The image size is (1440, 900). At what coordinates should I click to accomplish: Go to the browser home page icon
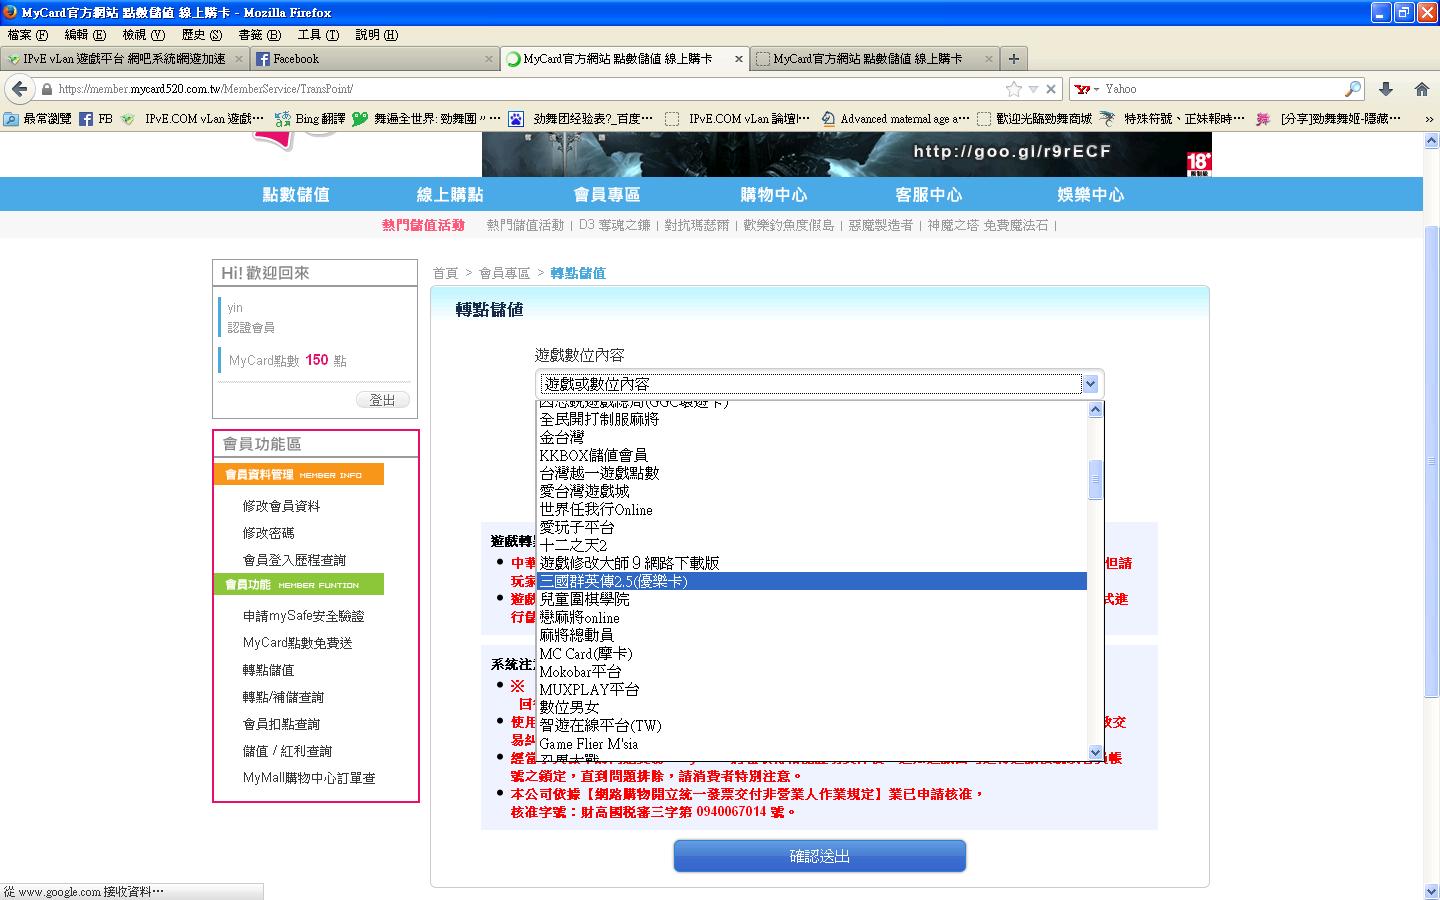point(1422,89)
